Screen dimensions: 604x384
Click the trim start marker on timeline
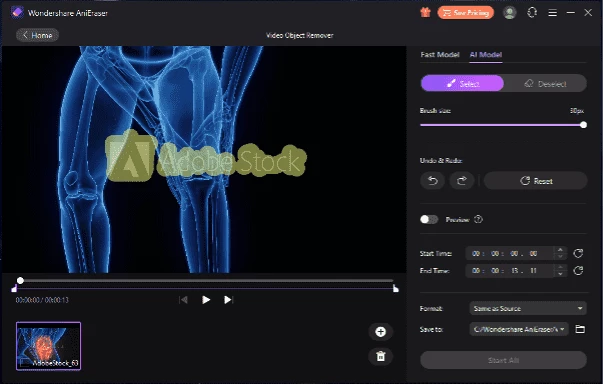[14, 289]
